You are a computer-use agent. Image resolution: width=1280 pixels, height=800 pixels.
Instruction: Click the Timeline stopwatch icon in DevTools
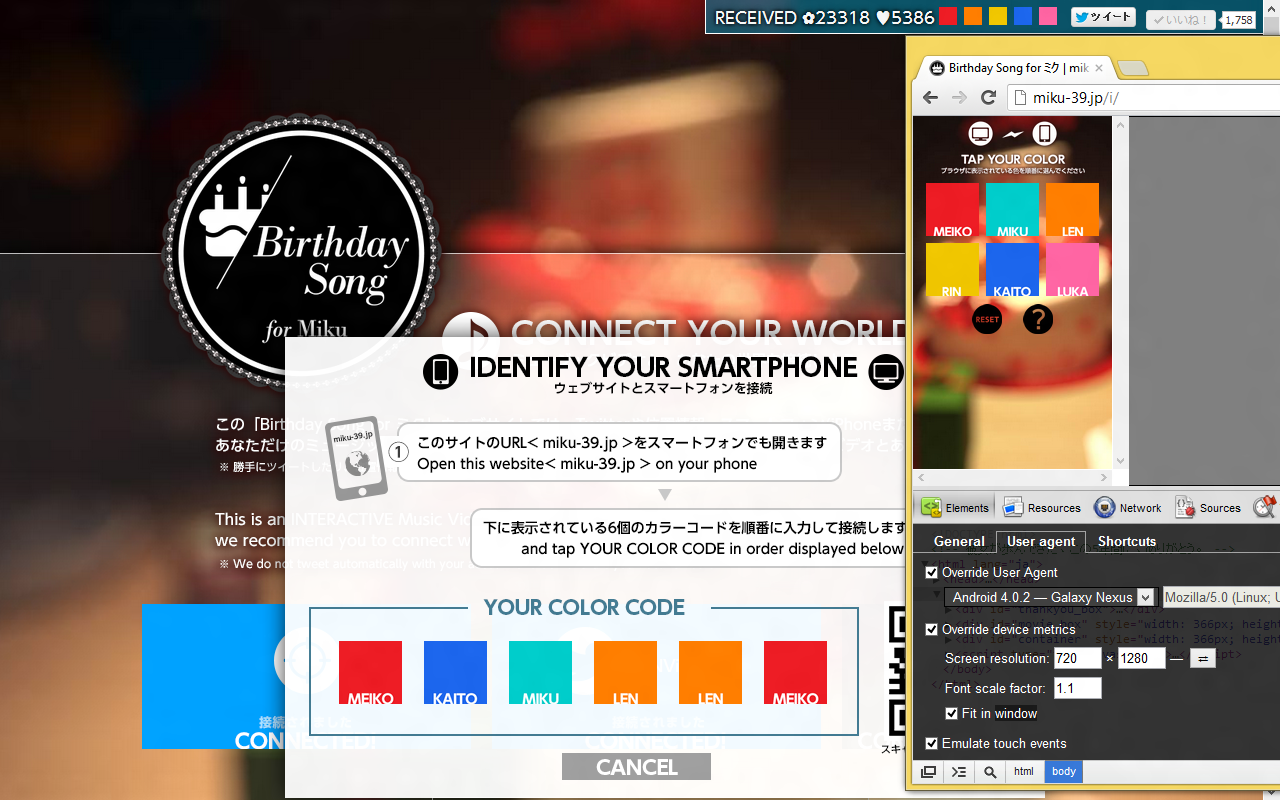point(1265,506)
